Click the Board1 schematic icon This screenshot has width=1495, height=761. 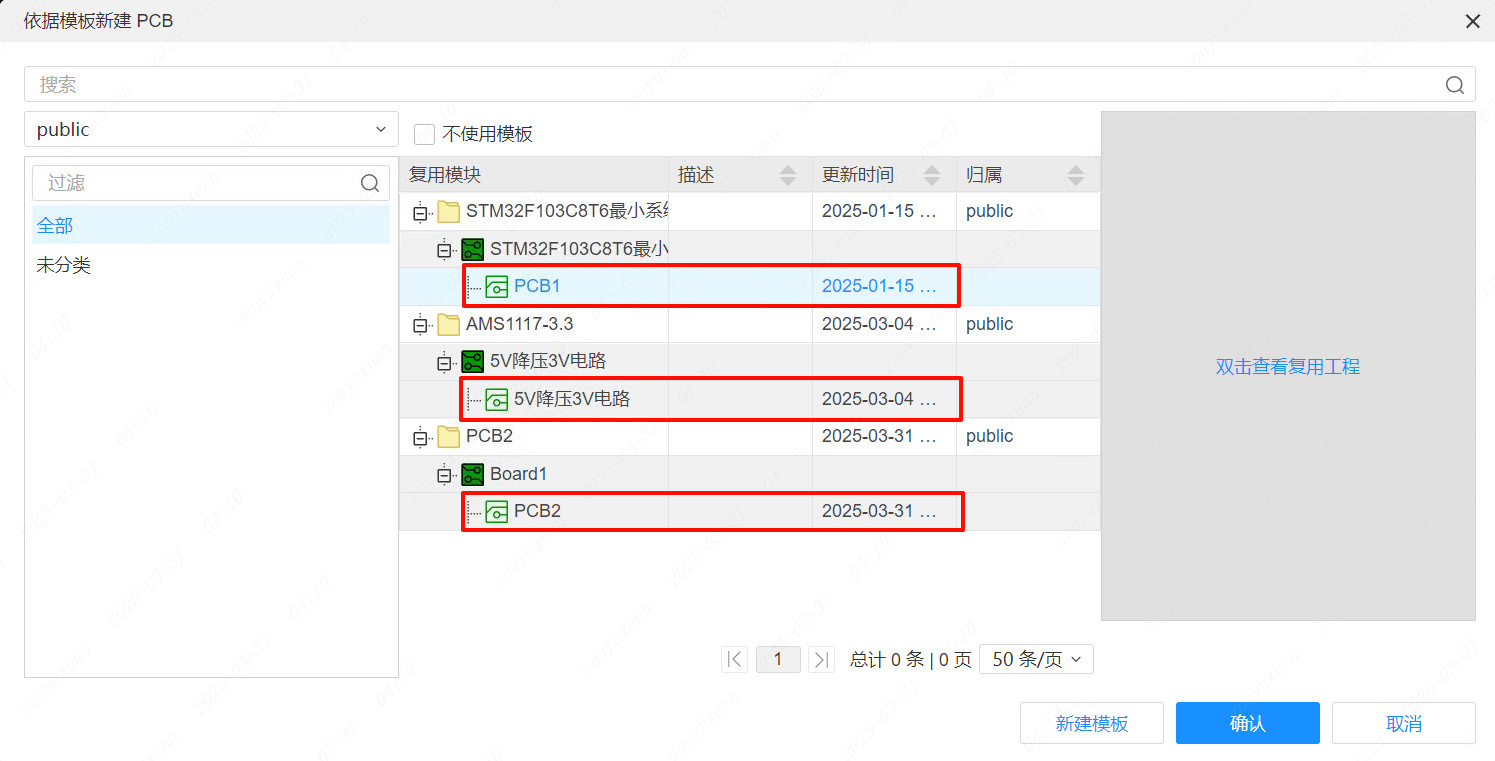tap(472, 473)
